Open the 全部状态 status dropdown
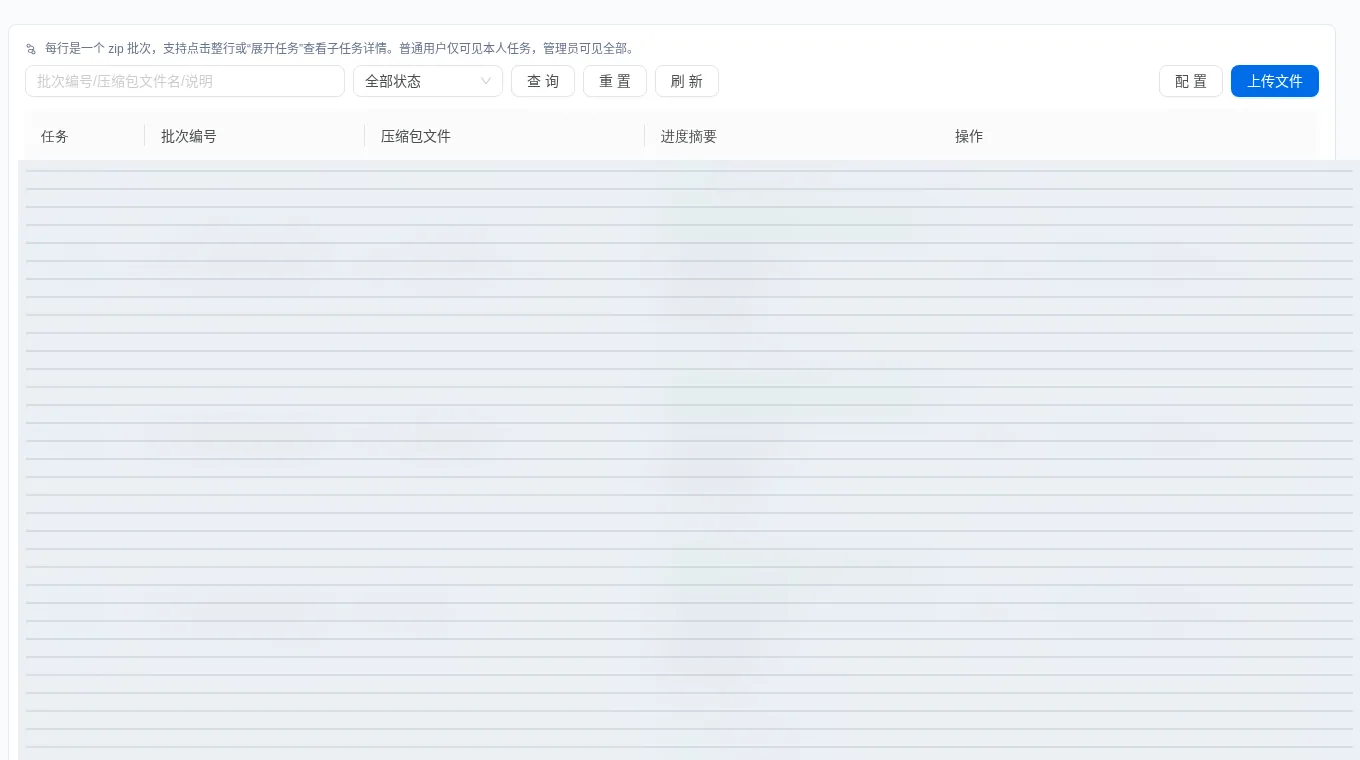Image resolution: width=1360 pixels, height=760 pixels. click(x=428, y=81)
